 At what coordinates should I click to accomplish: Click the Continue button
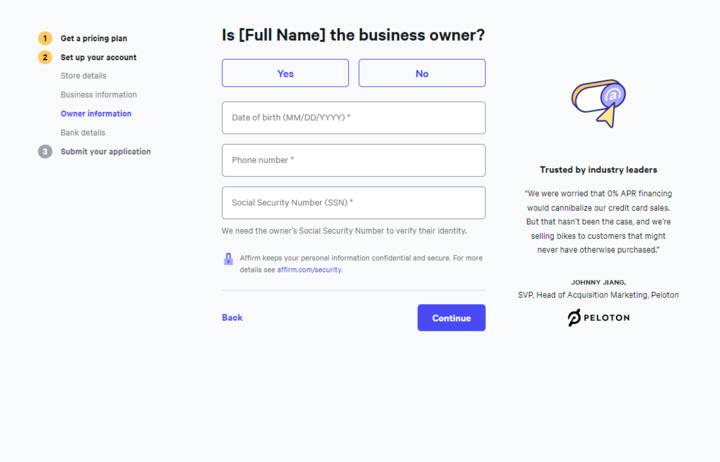(x=451, y=318)
